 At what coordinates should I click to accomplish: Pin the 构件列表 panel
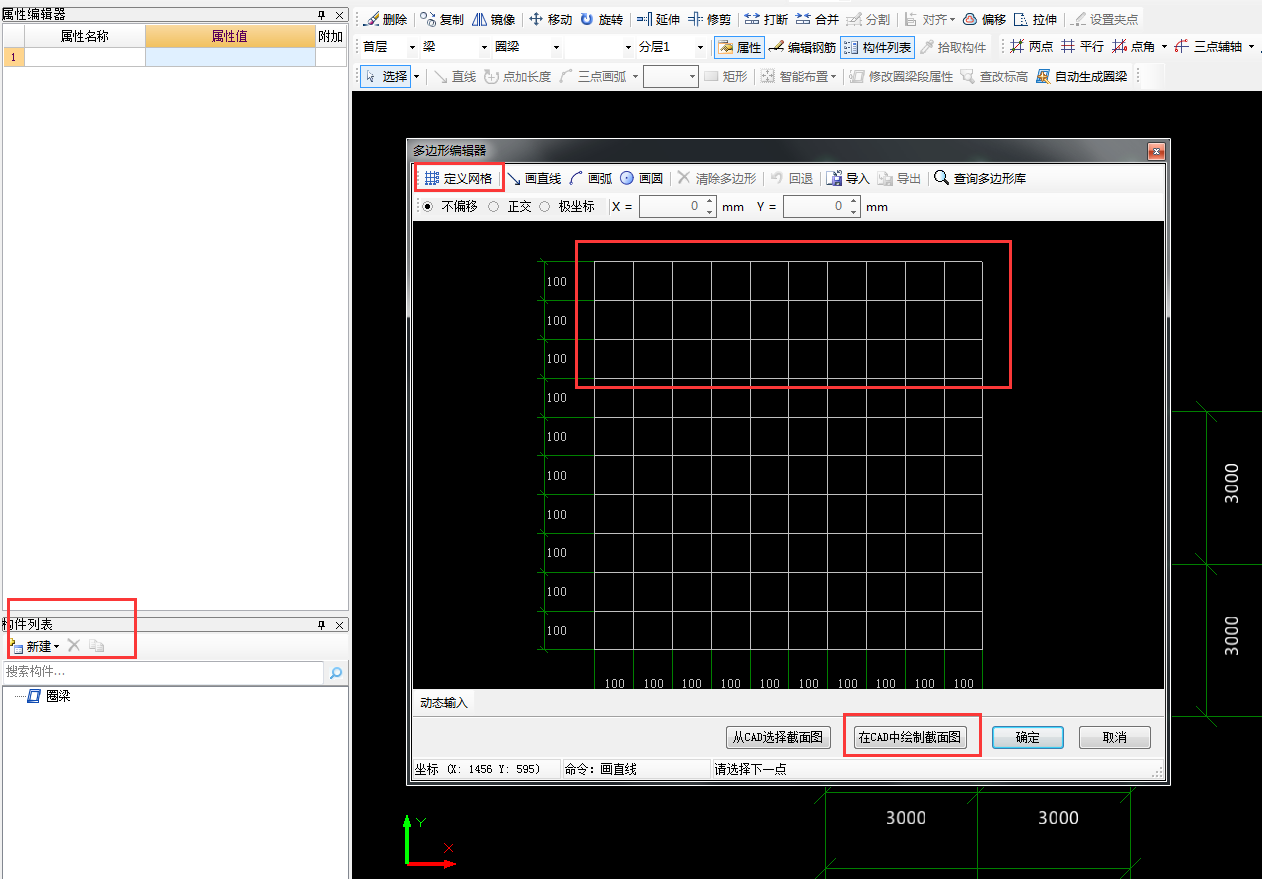[321, 625]
